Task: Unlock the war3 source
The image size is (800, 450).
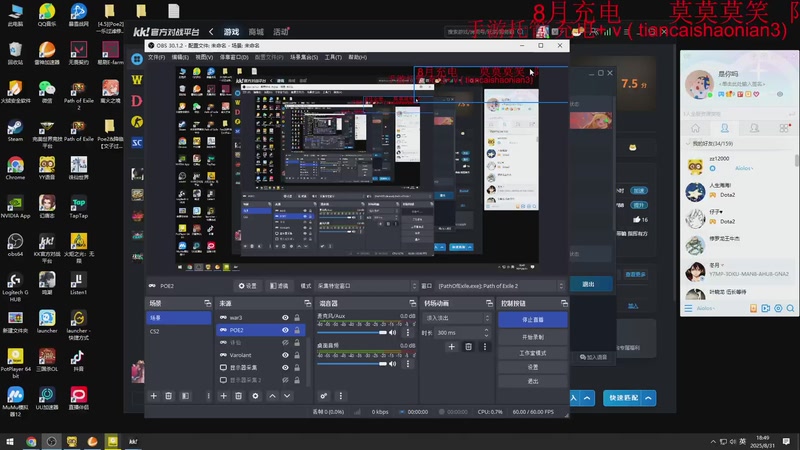Action: 297,317
